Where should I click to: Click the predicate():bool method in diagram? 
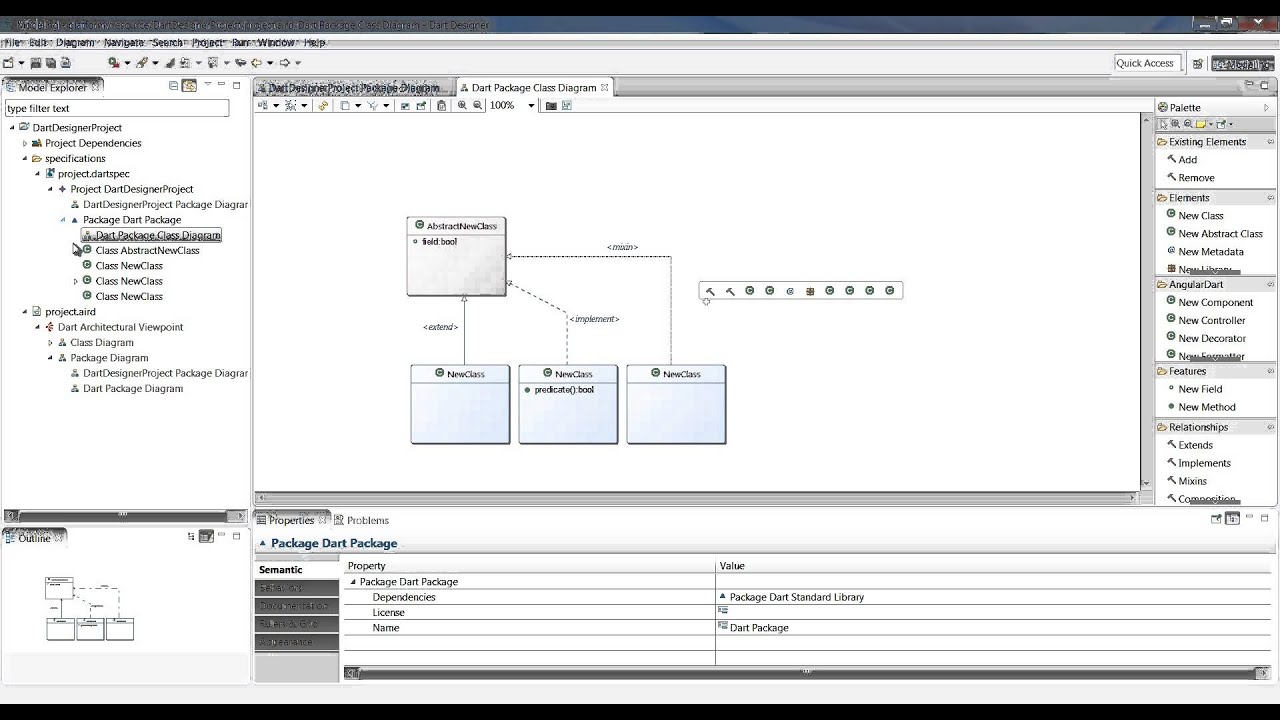558,389
